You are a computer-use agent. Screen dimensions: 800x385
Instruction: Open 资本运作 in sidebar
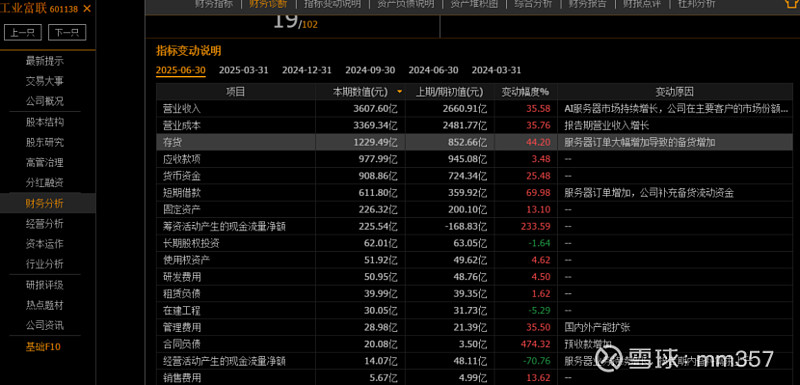click(x=45, y=244)
